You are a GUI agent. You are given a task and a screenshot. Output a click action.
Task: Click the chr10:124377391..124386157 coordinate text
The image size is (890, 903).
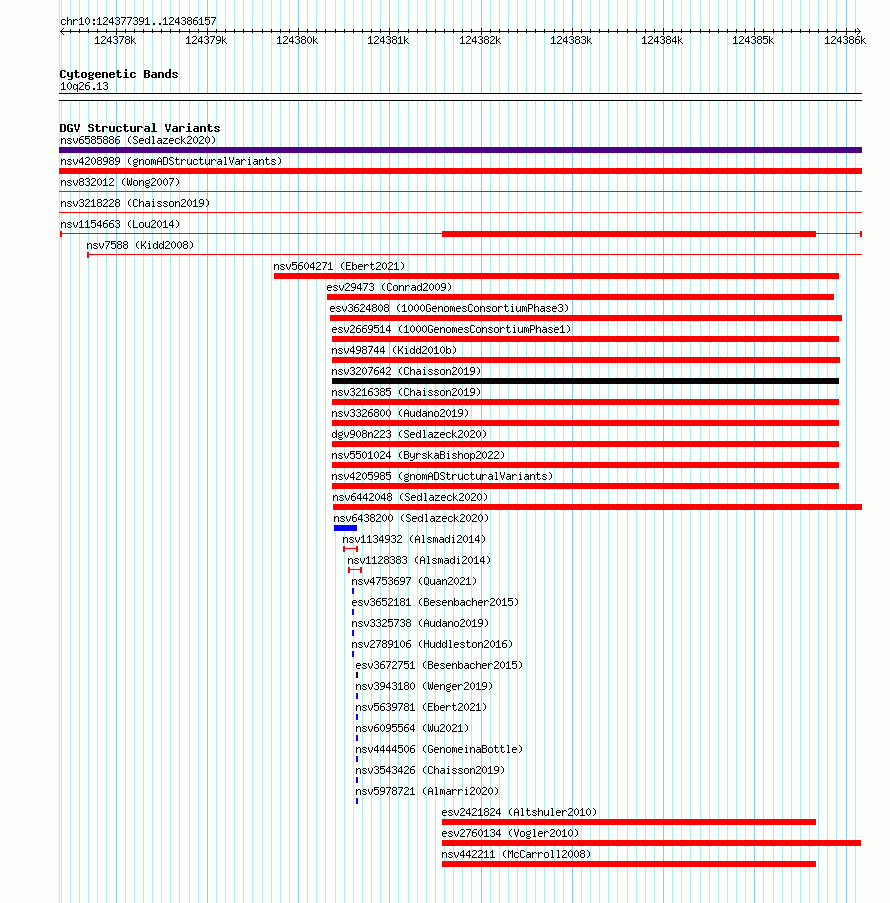point(138,21)
